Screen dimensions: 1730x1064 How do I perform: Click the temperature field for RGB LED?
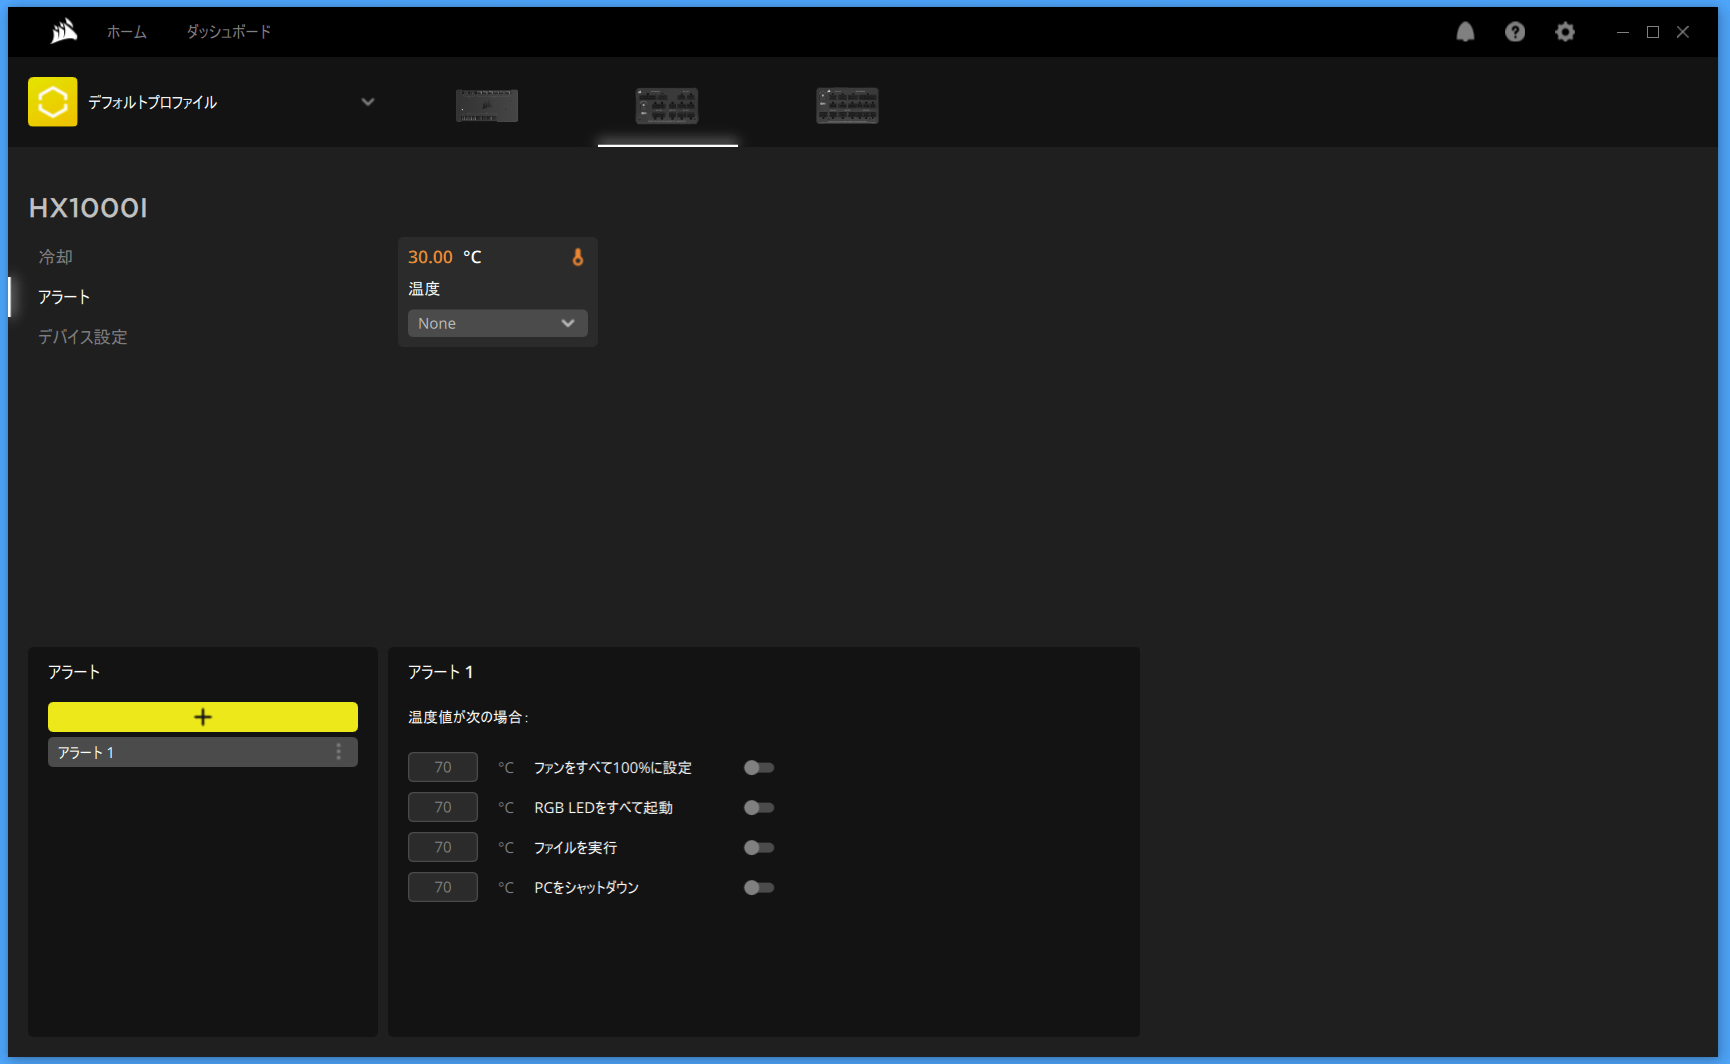point(443,807)
